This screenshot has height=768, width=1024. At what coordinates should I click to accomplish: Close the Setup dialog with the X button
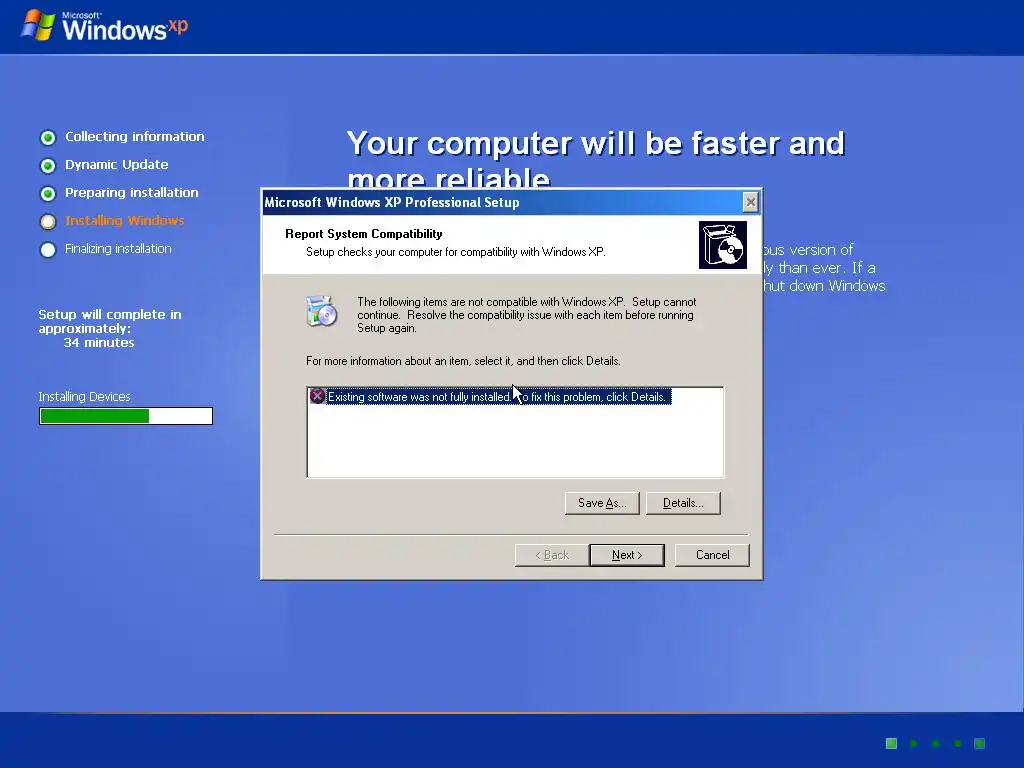pyautogui.click(x=751, y=202)
